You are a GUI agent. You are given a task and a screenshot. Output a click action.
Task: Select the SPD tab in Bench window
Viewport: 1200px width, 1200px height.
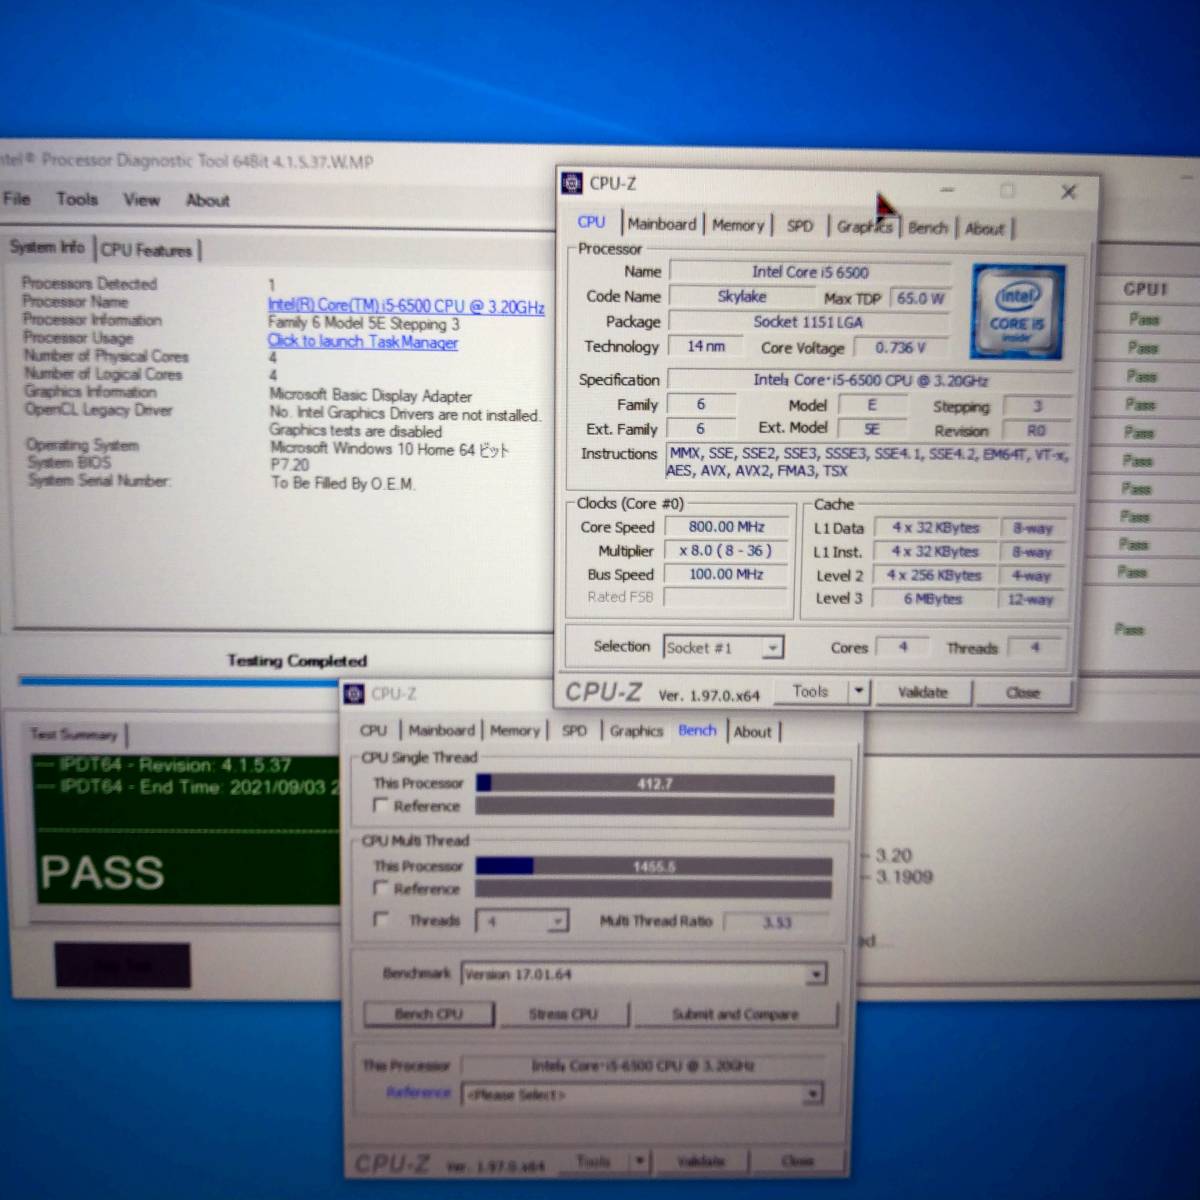[x=574, y=731]
